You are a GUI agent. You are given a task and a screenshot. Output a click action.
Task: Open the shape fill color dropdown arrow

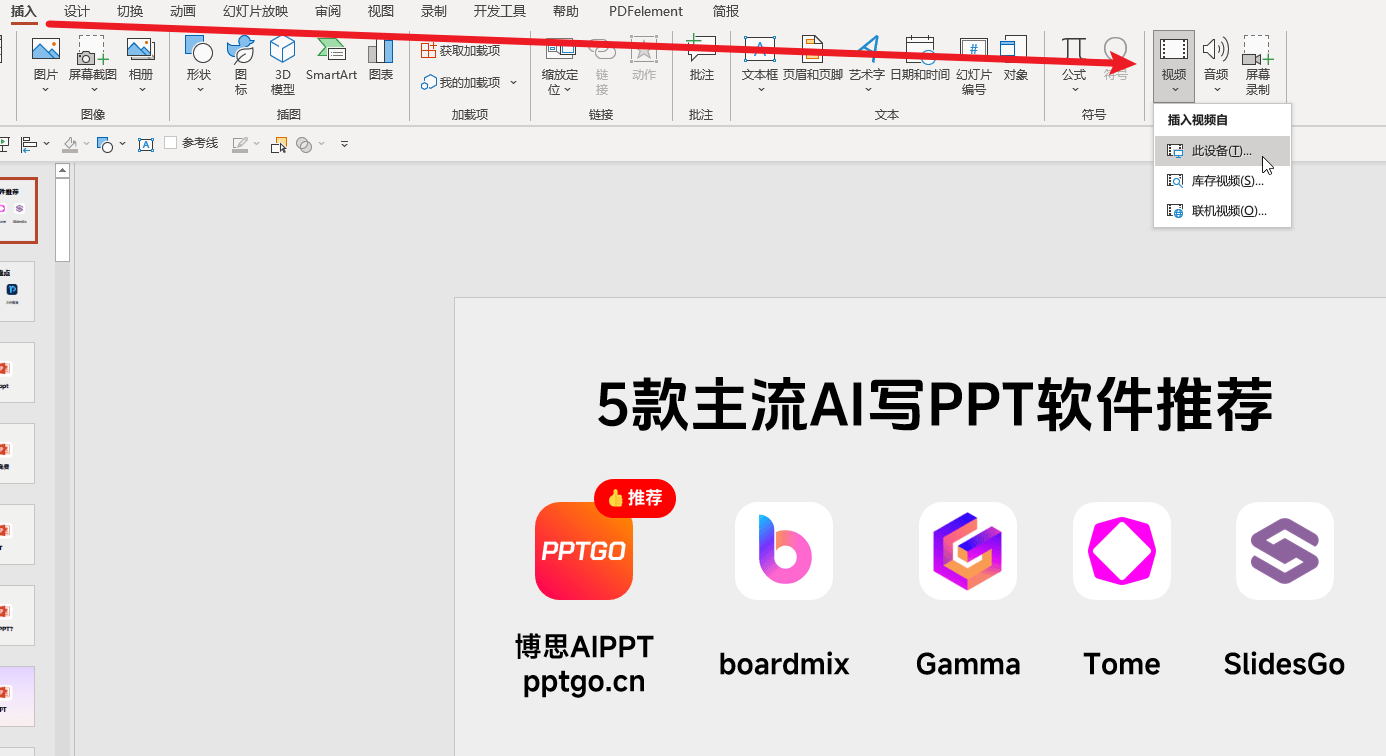(87, 144)
